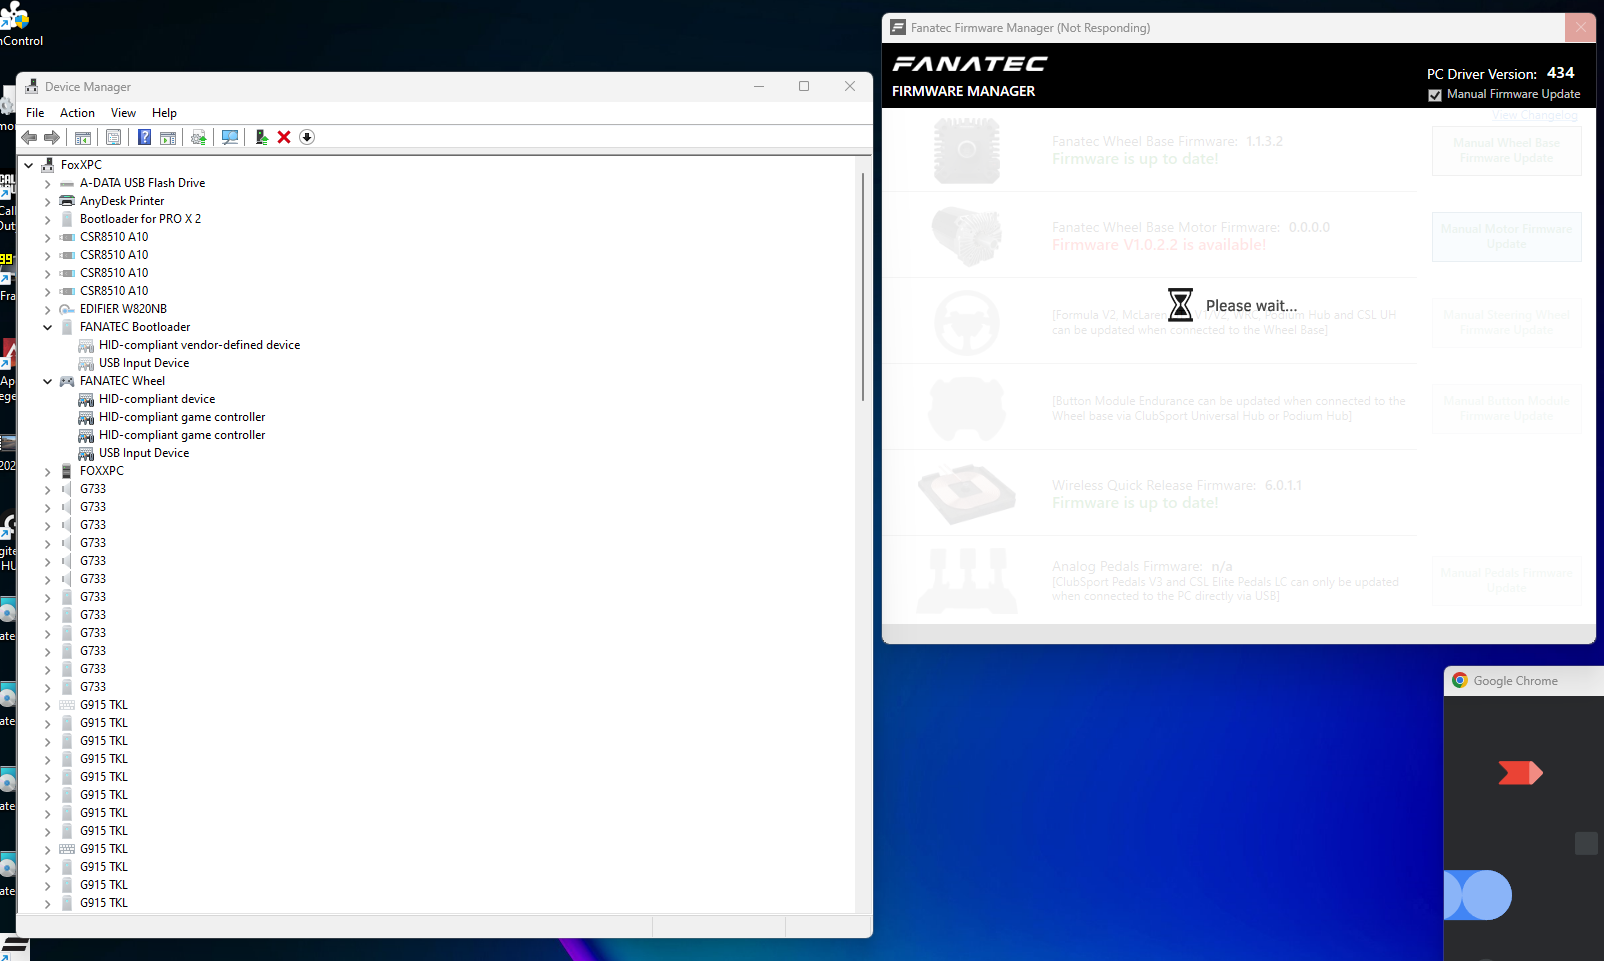
Task: Click the gear document with green arrow icon
Action: pyautogui.click(x=199, y=137)
